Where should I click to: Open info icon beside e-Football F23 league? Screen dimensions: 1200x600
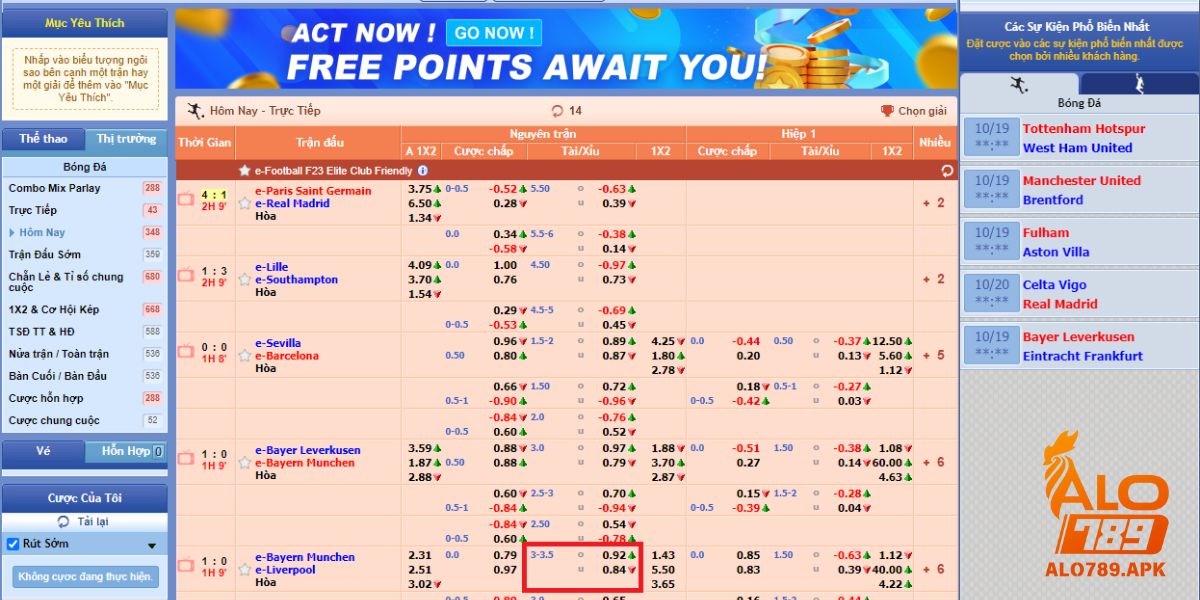pyautogui.click(x=423, y=171)
